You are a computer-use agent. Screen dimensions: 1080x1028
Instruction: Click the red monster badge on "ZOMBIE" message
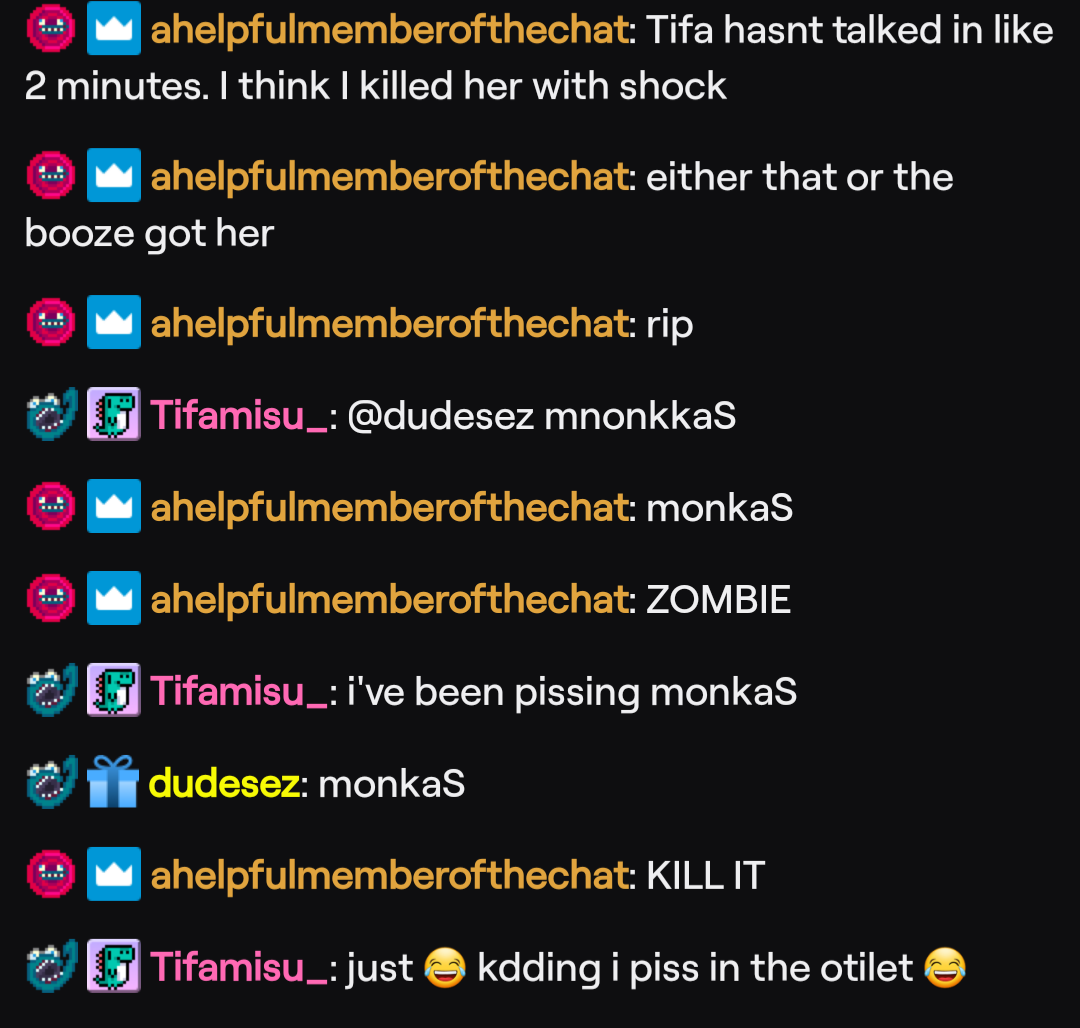click(51, 598)
